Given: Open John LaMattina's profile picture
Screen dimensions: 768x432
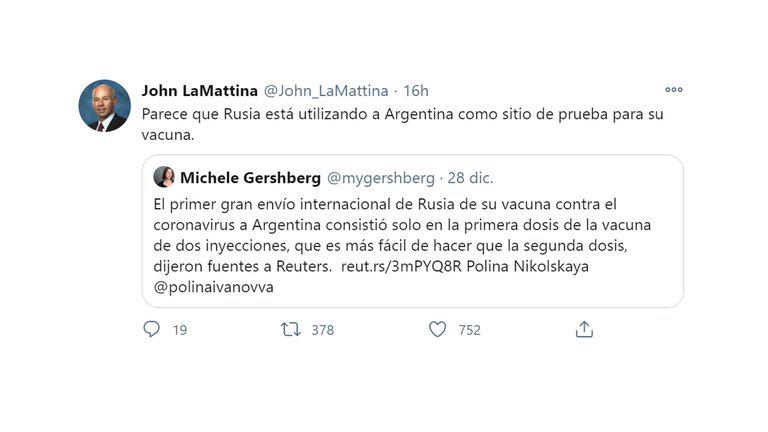Looking at the screenshot, I should pos(105,106).
